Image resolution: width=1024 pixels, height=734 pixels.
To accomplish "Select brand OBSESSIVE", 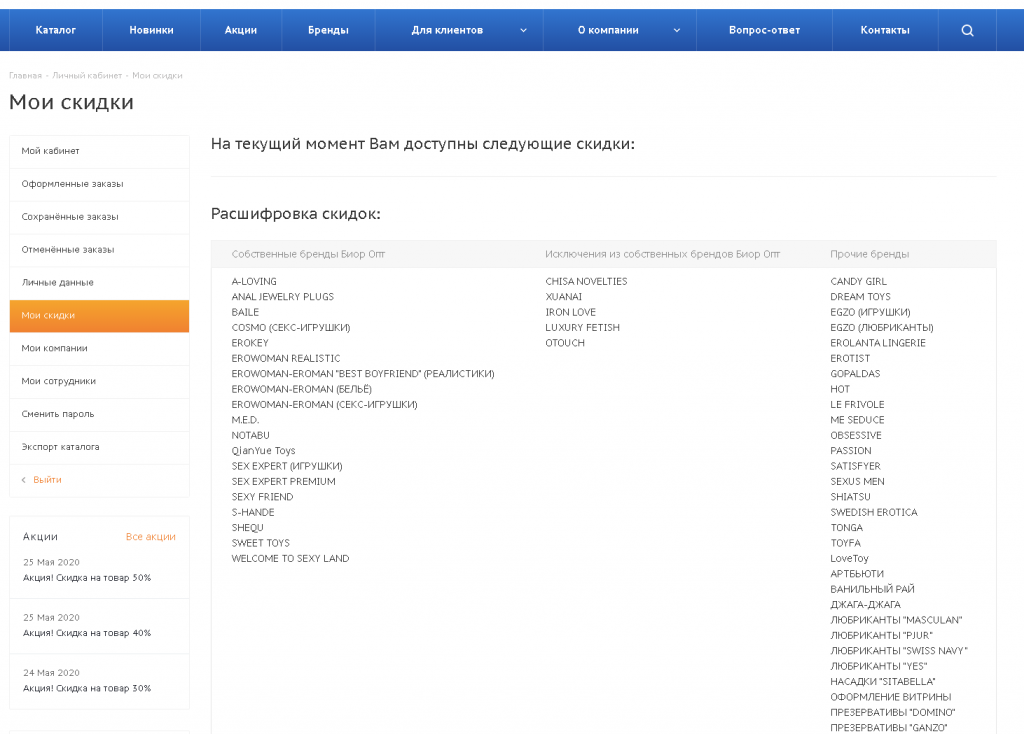I will click(856, 436).
